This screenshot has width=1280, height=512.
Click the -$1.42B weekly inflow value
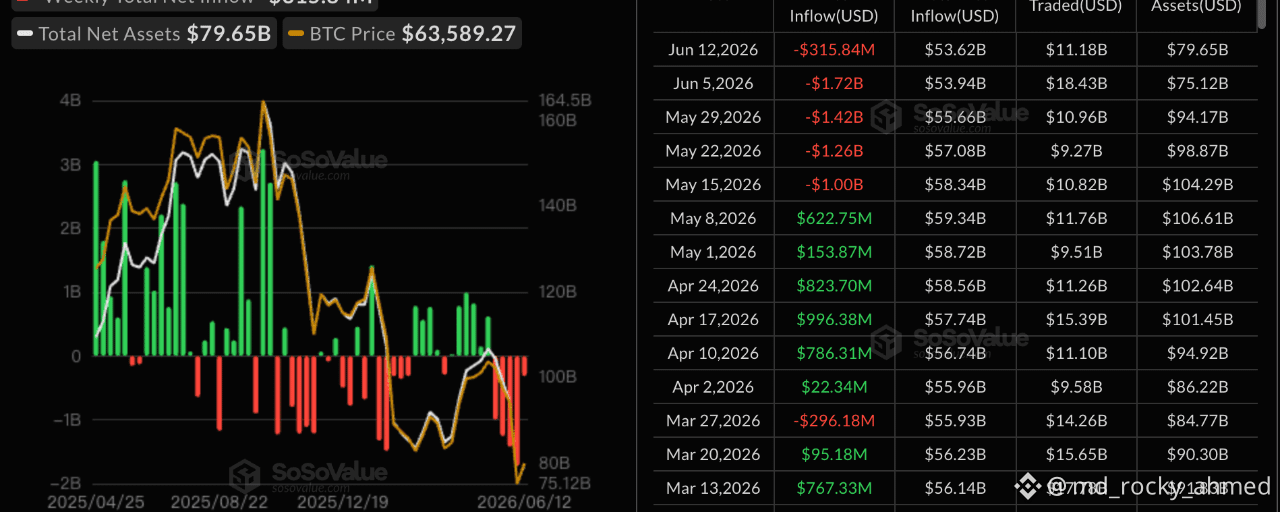834,117
